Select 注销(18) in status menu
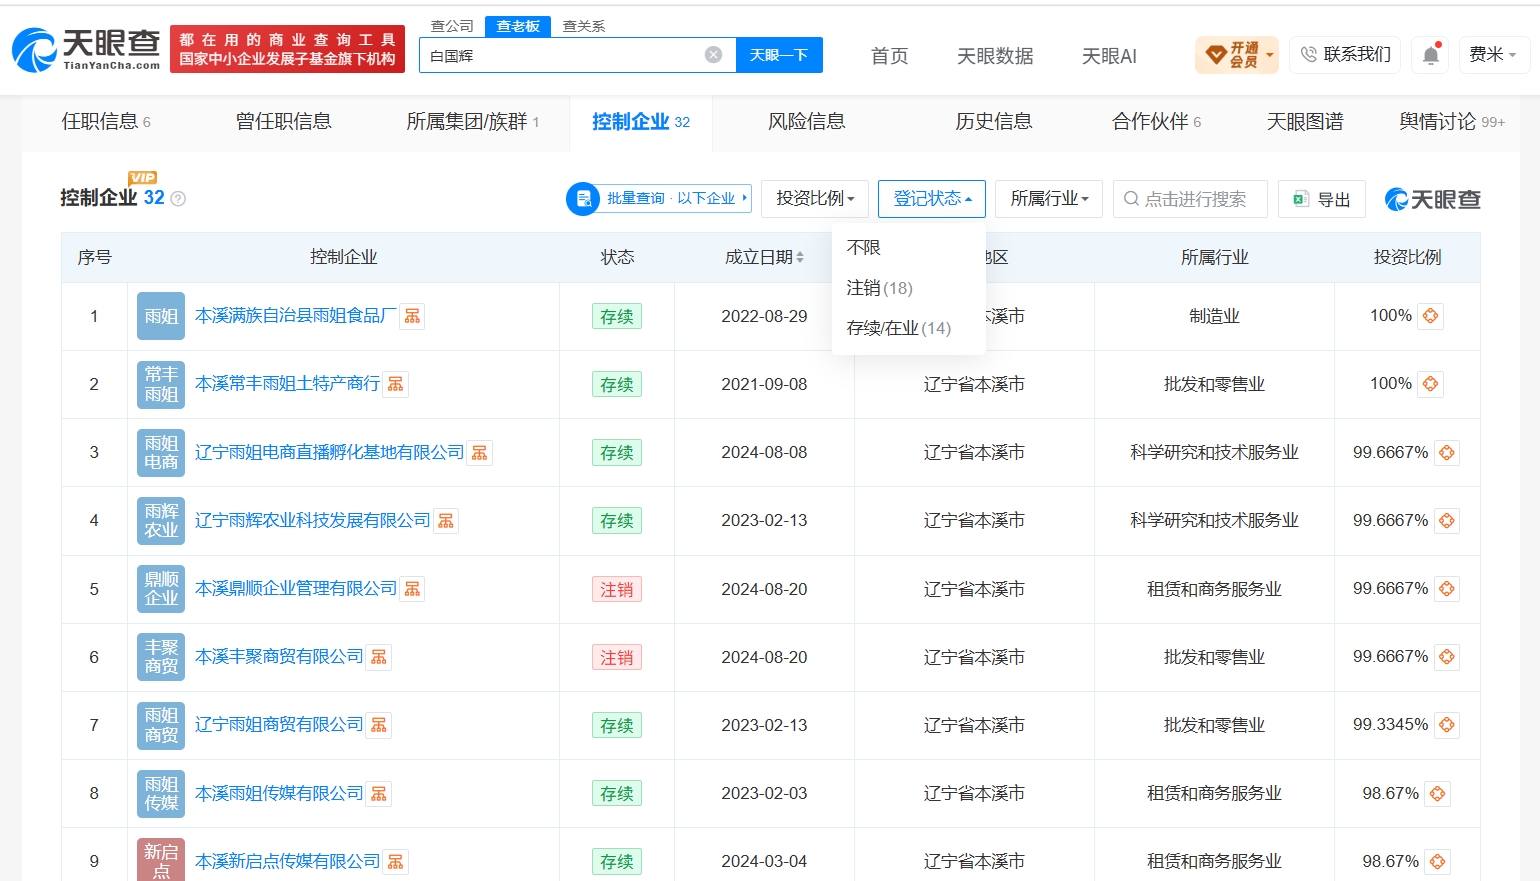 pyautogui.click(x=880, y=288)
